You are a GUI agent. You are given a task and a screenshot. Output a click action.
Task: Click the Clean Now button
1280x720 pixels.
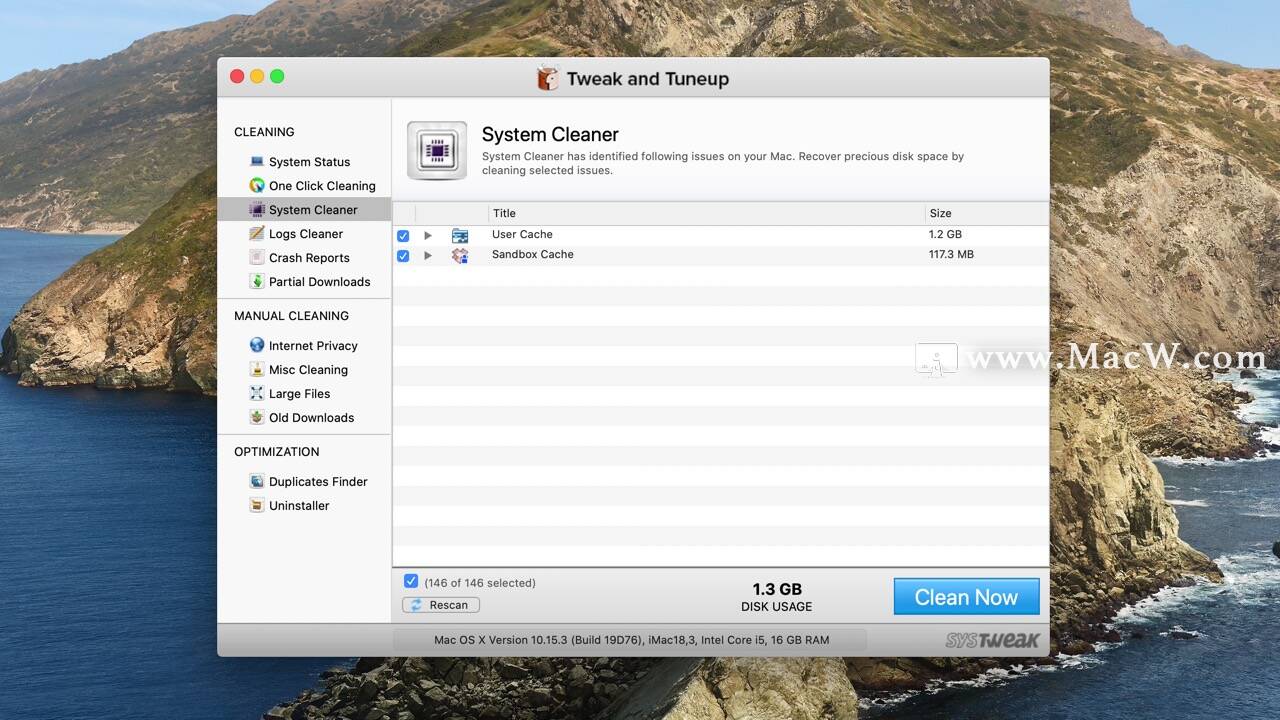(966, 597)
